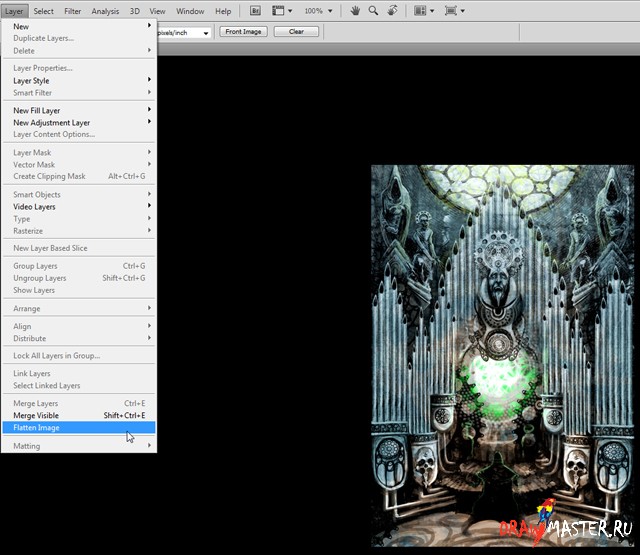
Task: Expand Screen Mode dropdown arrow
Action: pyautogui.click(x=462, y=11)
